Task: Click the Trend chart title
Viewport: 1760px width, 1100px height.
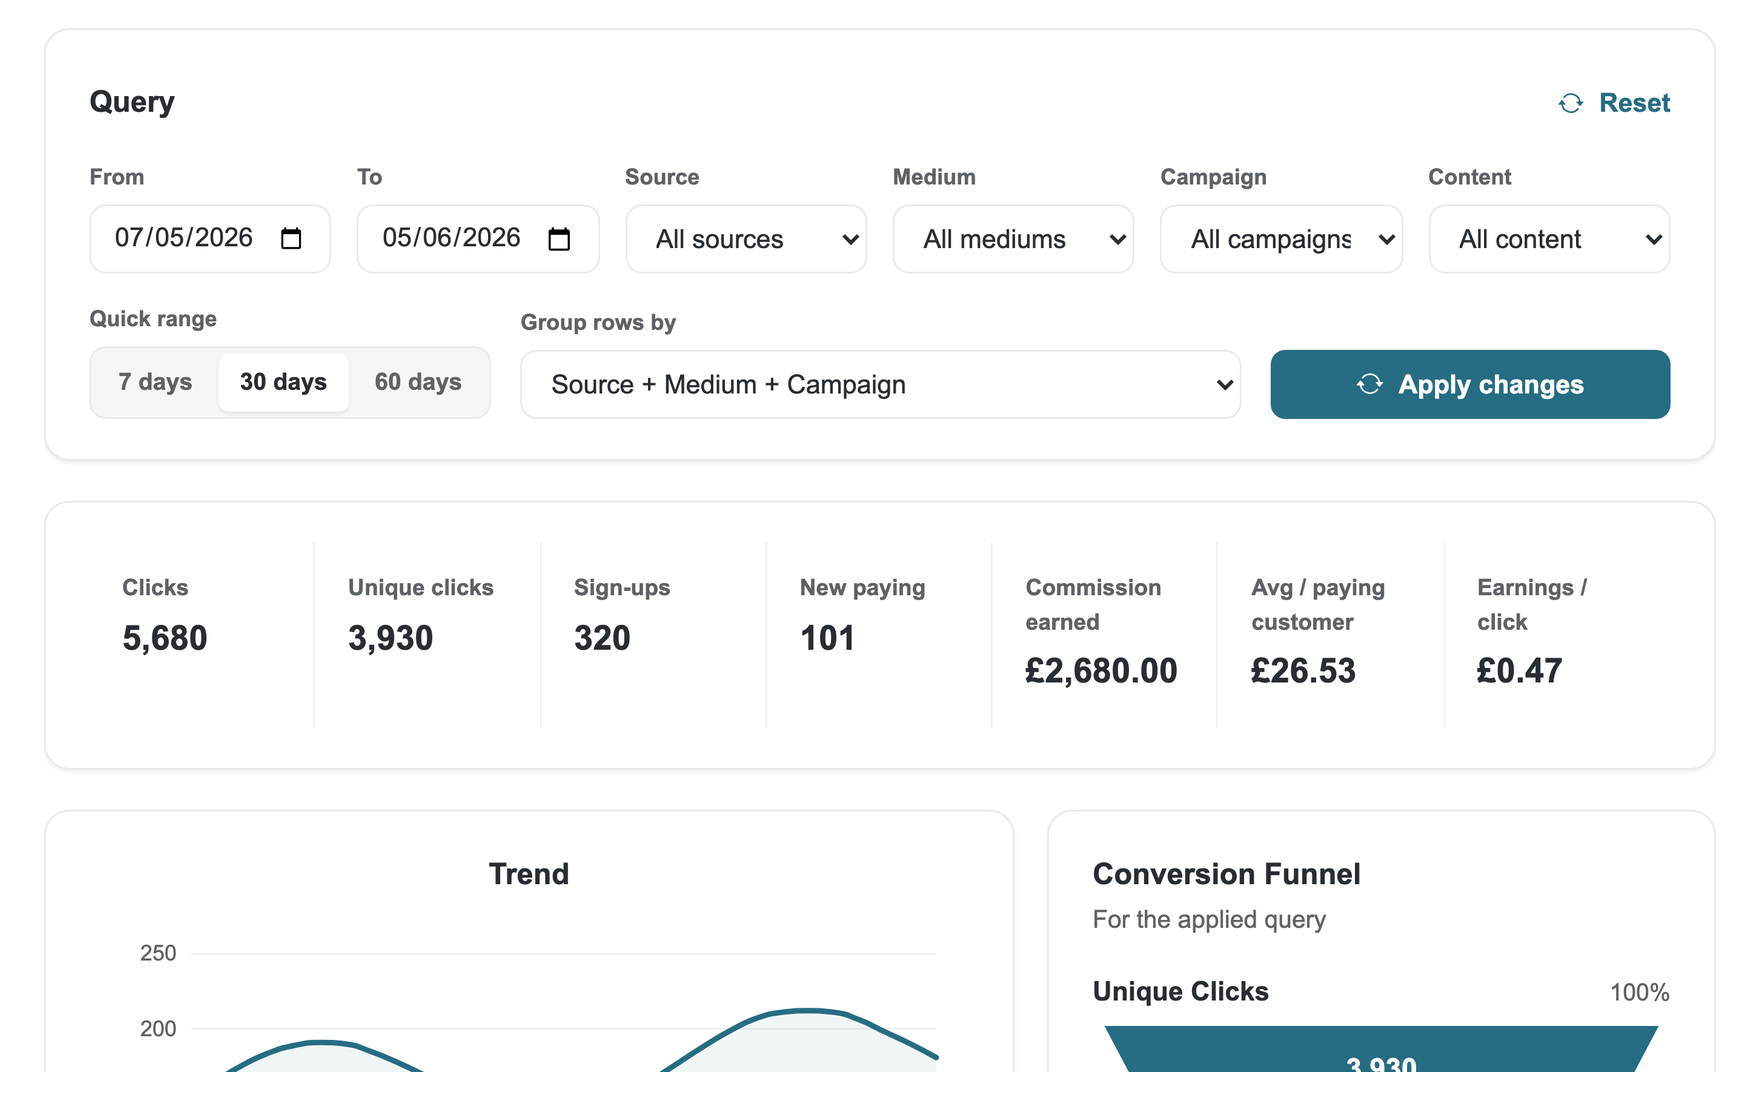Action: 529,874
